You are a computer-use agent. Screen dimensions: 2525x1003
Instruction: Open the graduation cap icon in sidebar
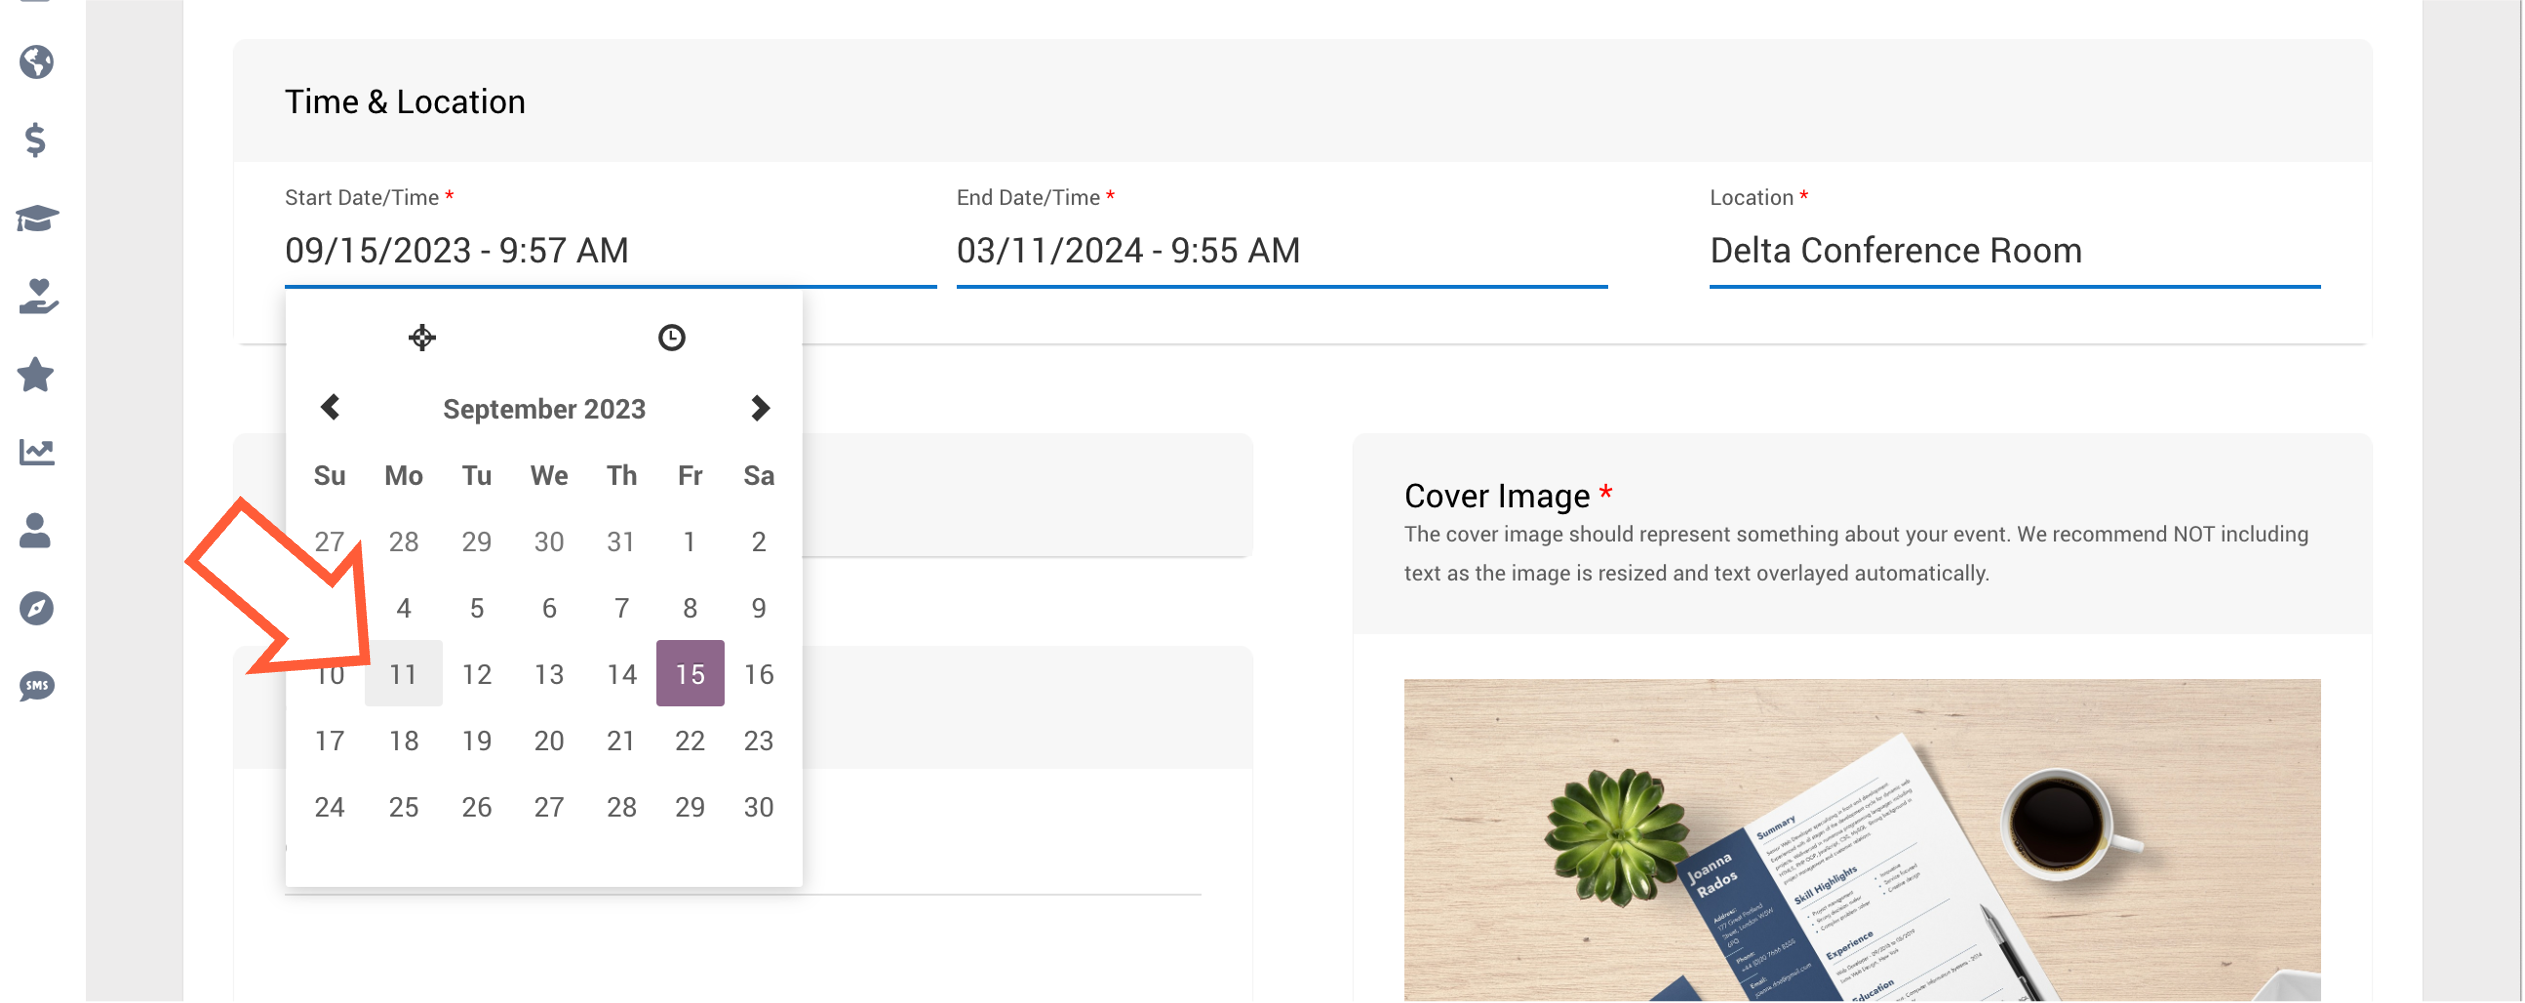[37, 218]
